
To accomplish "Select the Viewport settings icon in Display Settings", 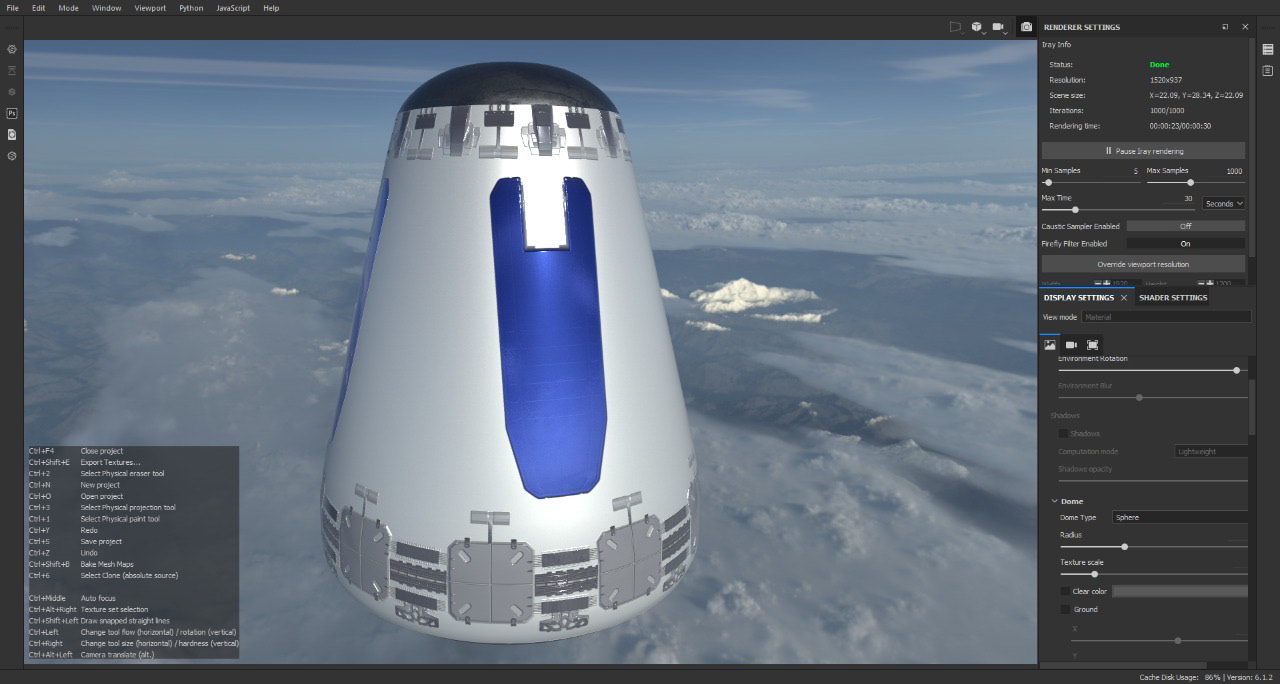I will click(1092, 344).
